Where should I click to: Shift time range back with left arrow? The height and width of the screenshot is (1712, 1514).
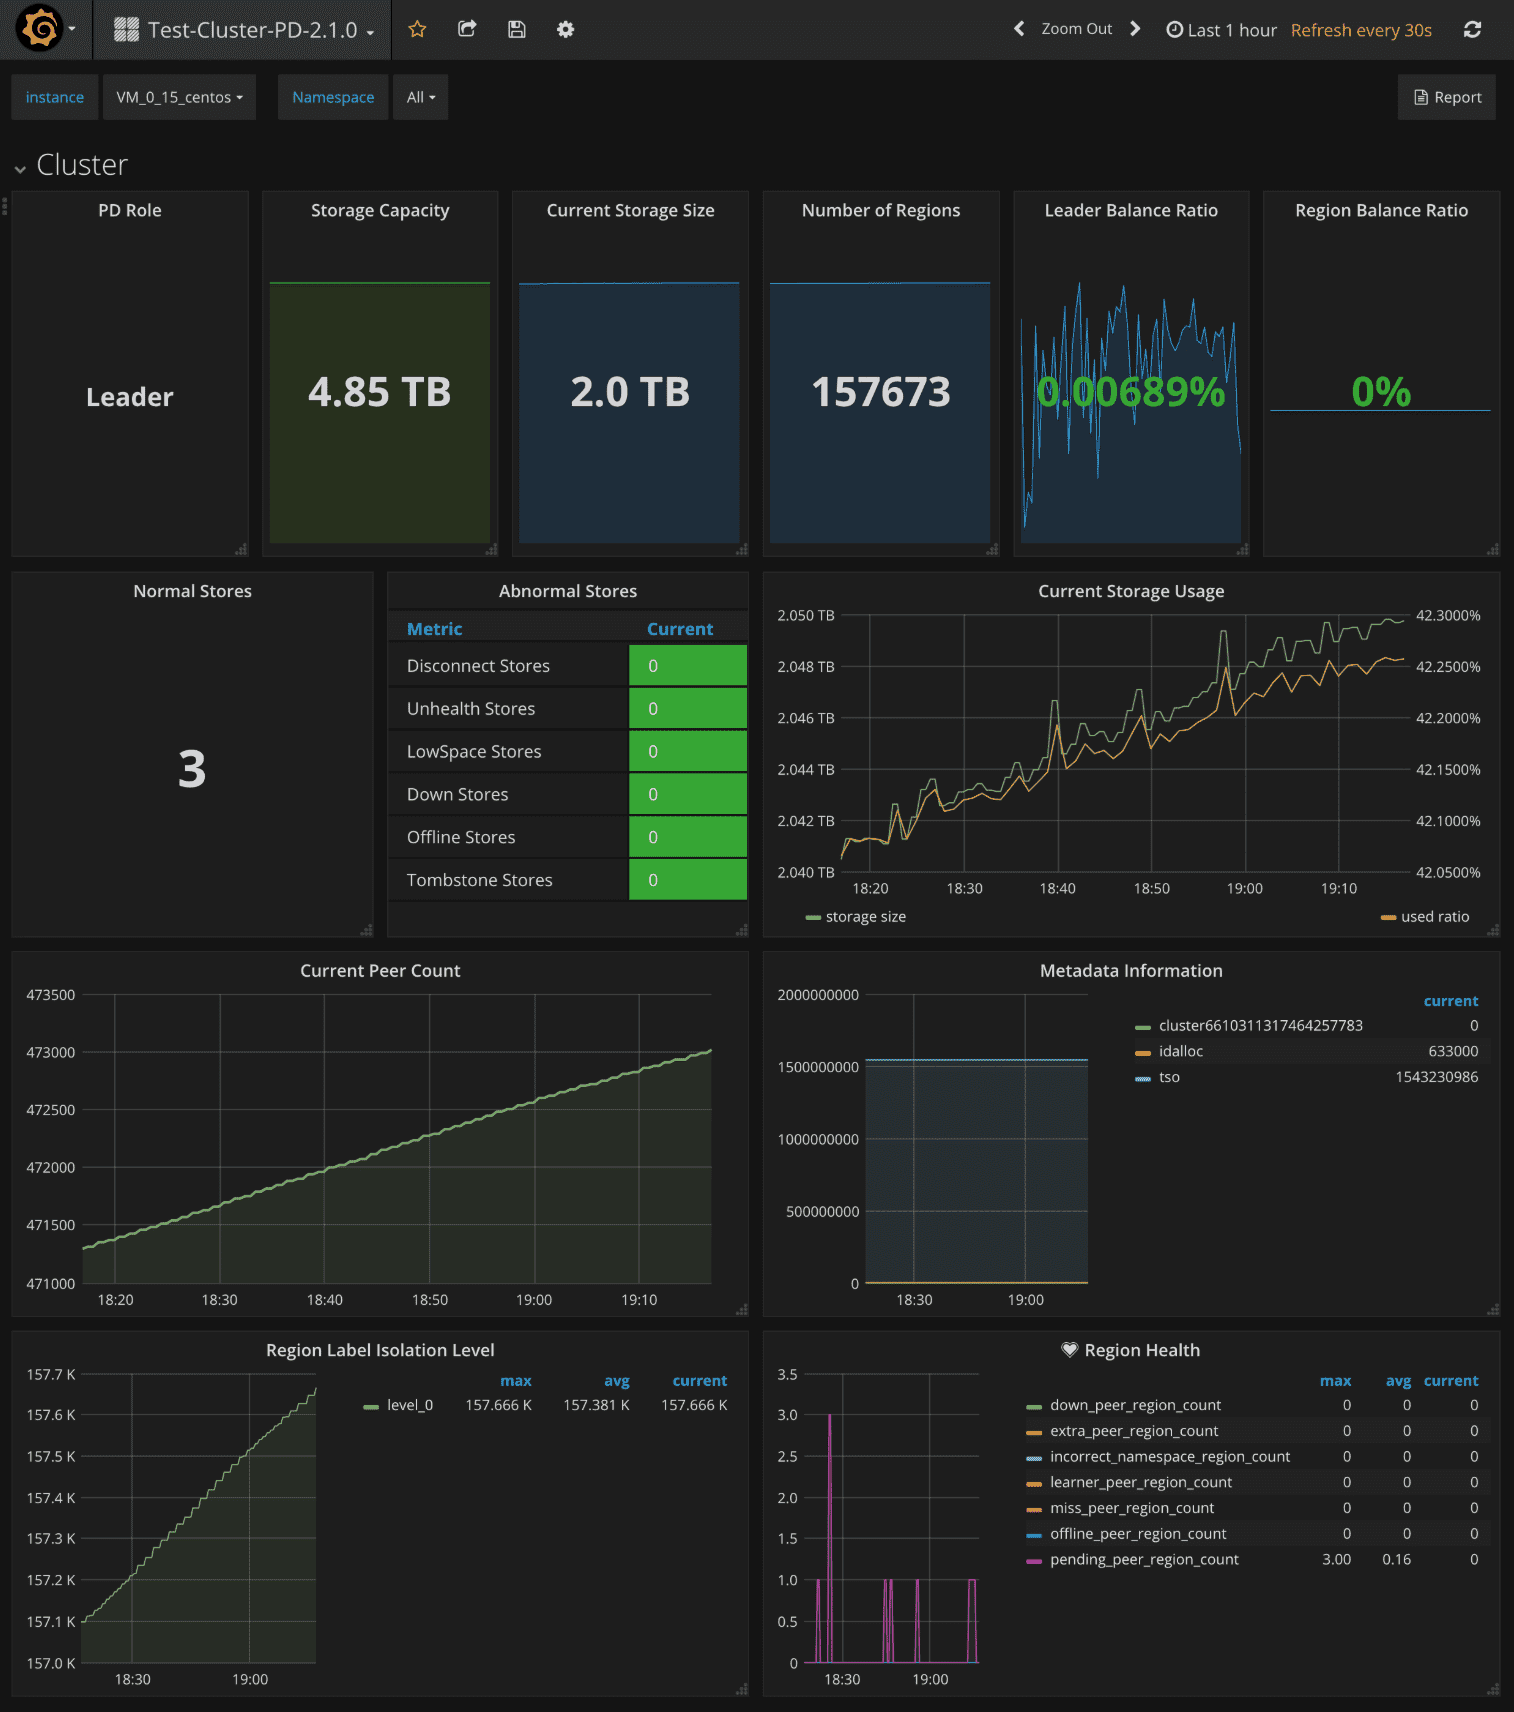click(1019, 29)
